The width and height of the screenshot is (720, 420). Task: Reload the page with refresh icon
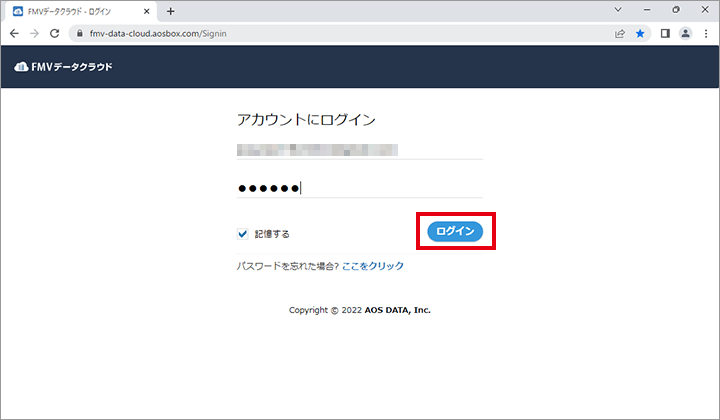[57, 33]
